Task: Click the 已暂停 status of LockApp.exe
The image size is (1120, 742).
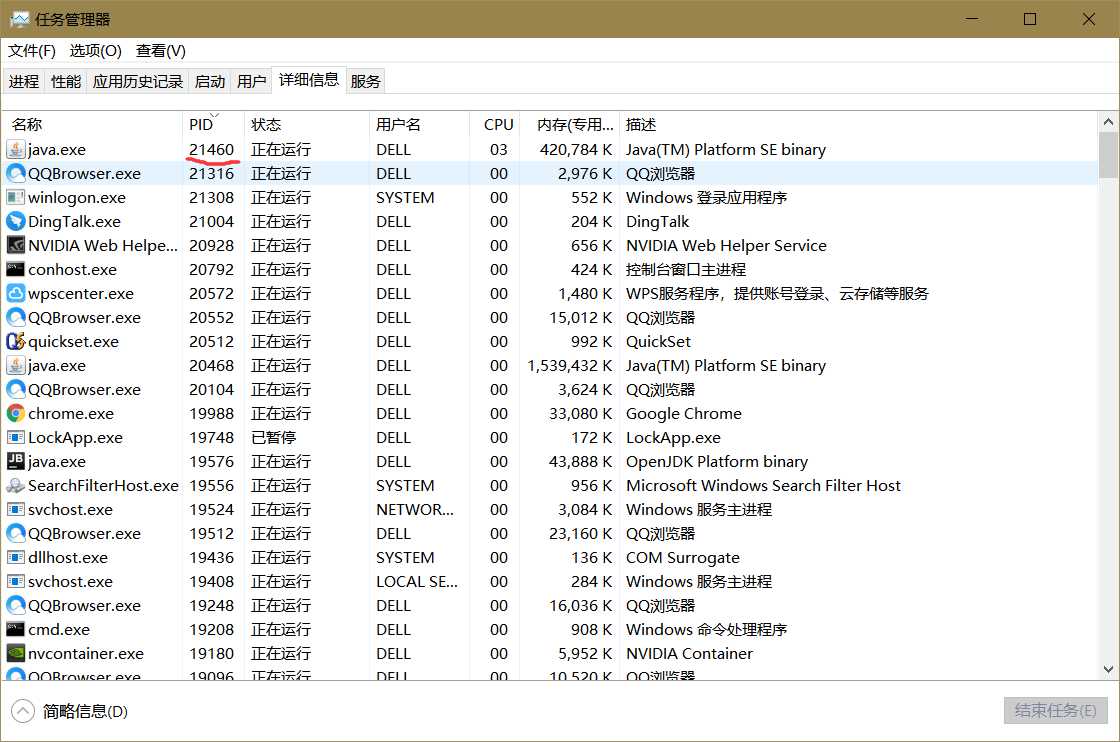Action: tap(274, 437)
